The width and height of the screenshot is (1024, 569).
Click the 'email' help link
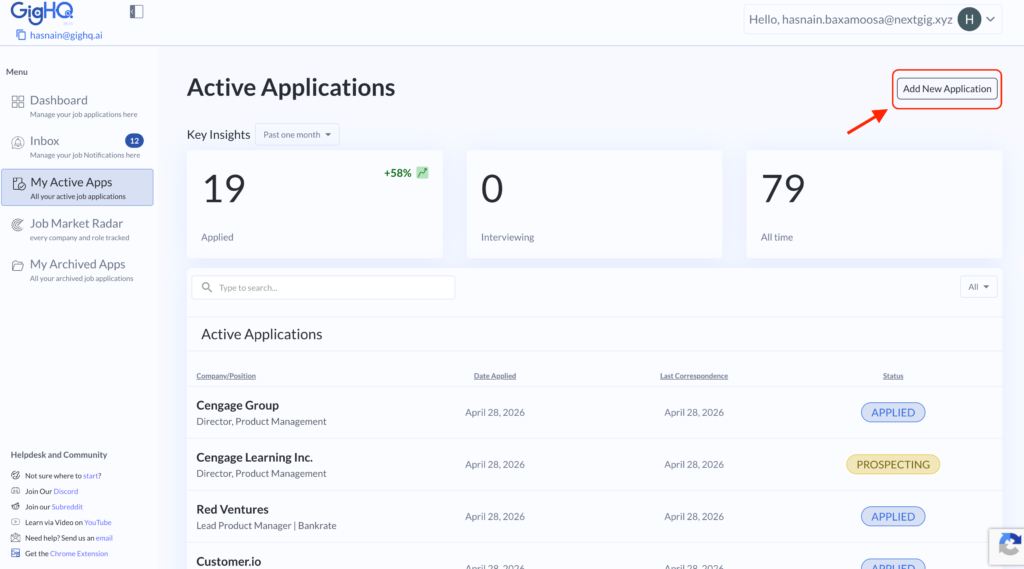pos(104,538)
